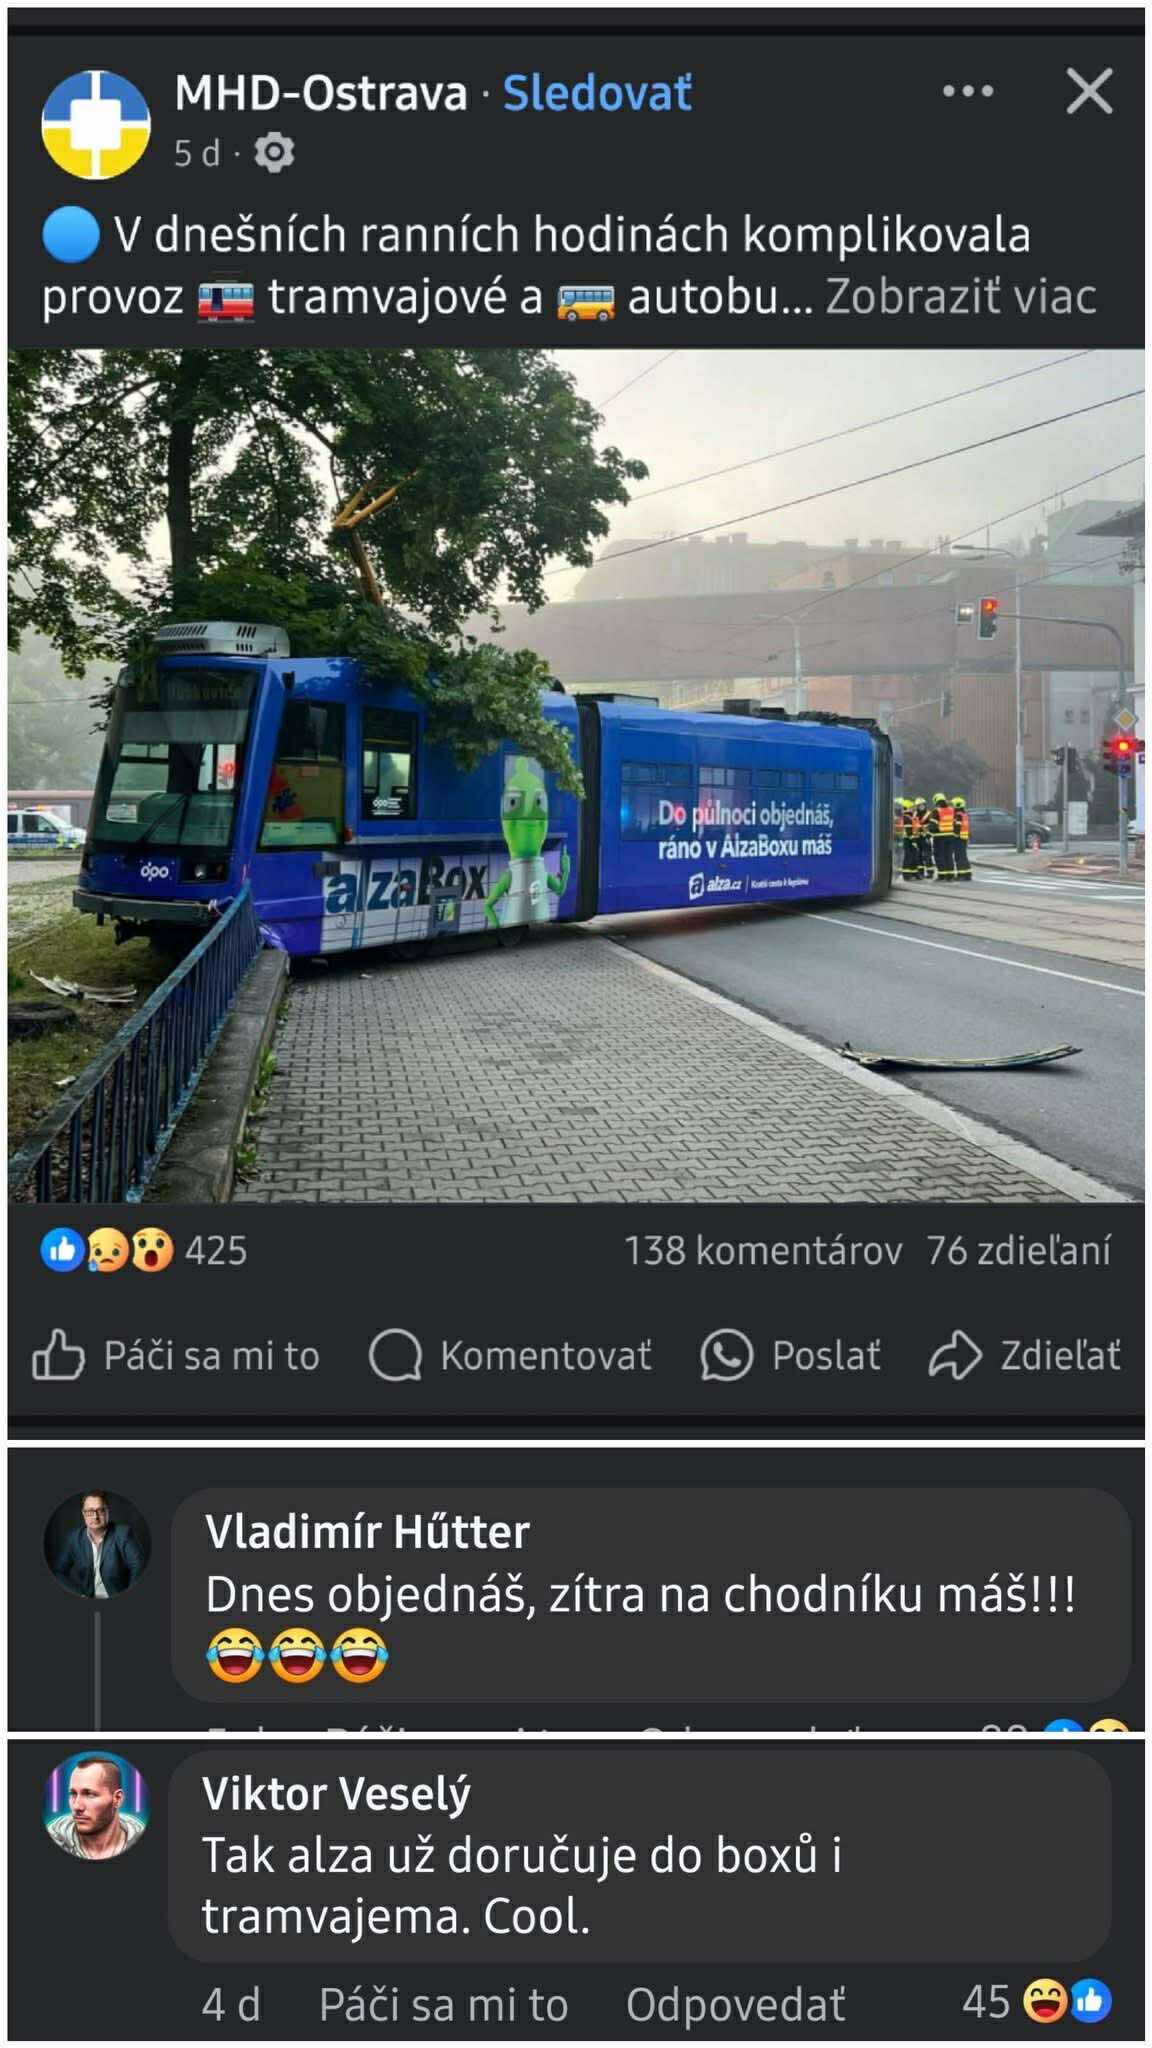Tap the Komentovať speech bubble button
Viewport: 1152px width, 2048px height.
click(510, 1356)
